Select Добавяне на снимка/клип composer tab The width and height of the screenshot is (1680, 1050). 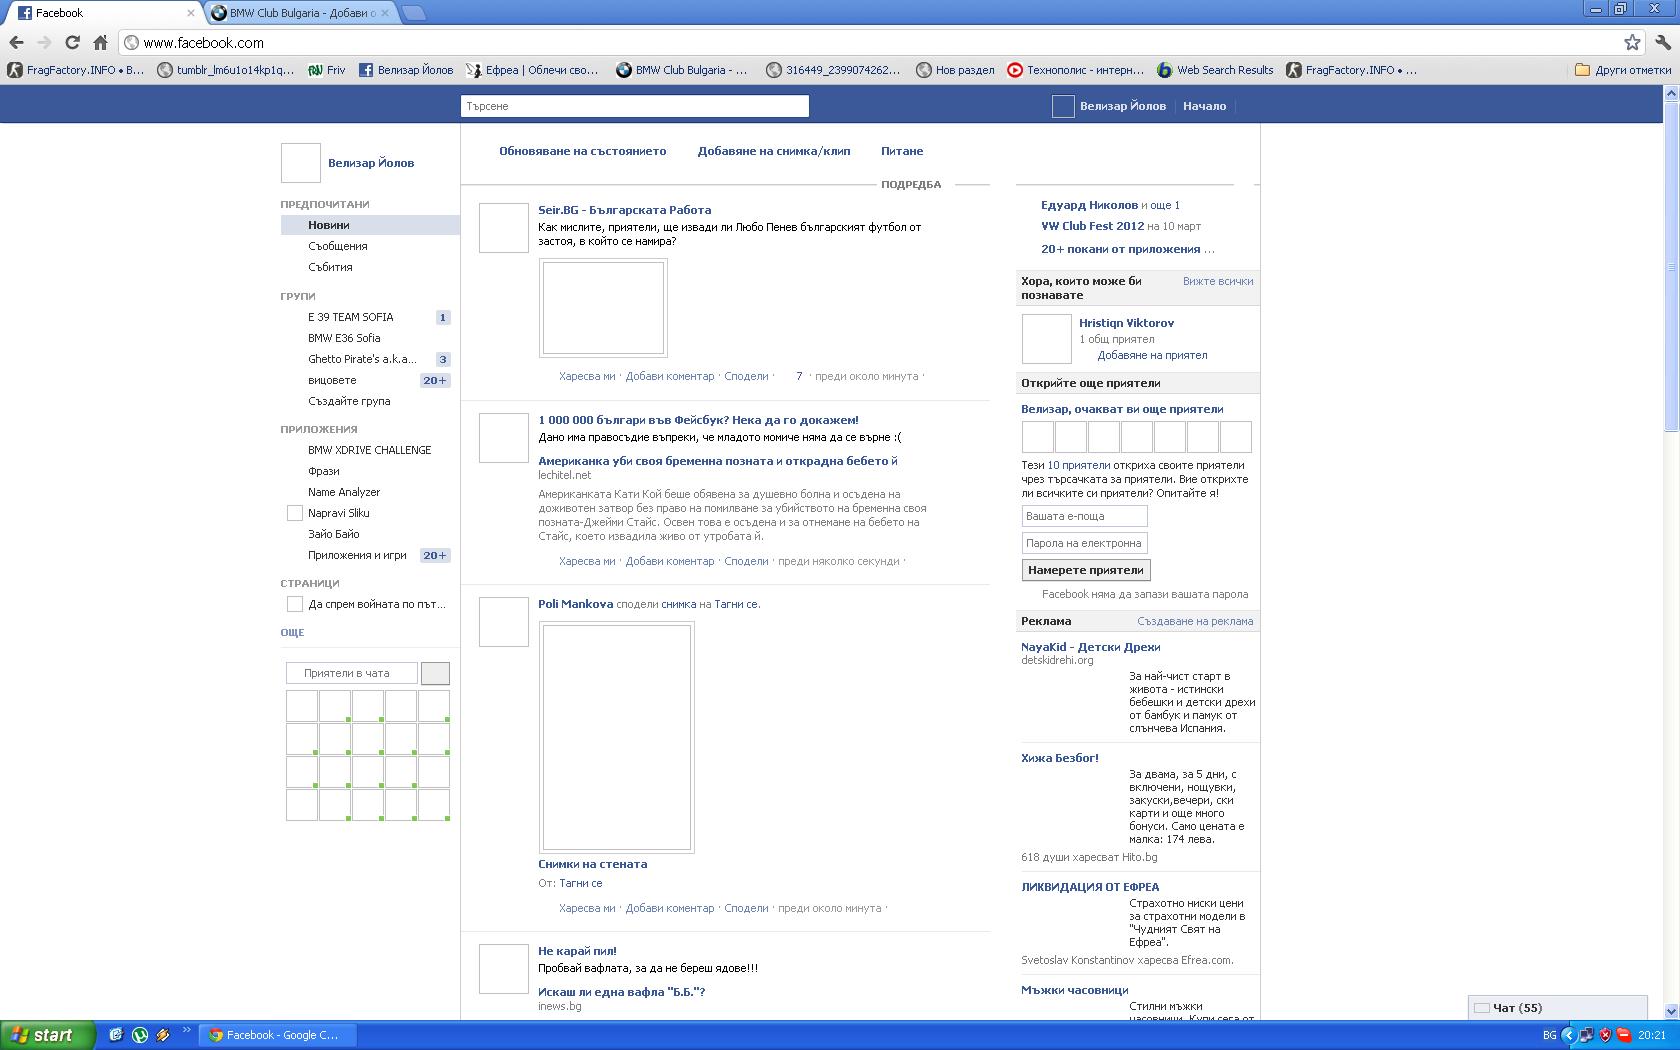[774, 151]
